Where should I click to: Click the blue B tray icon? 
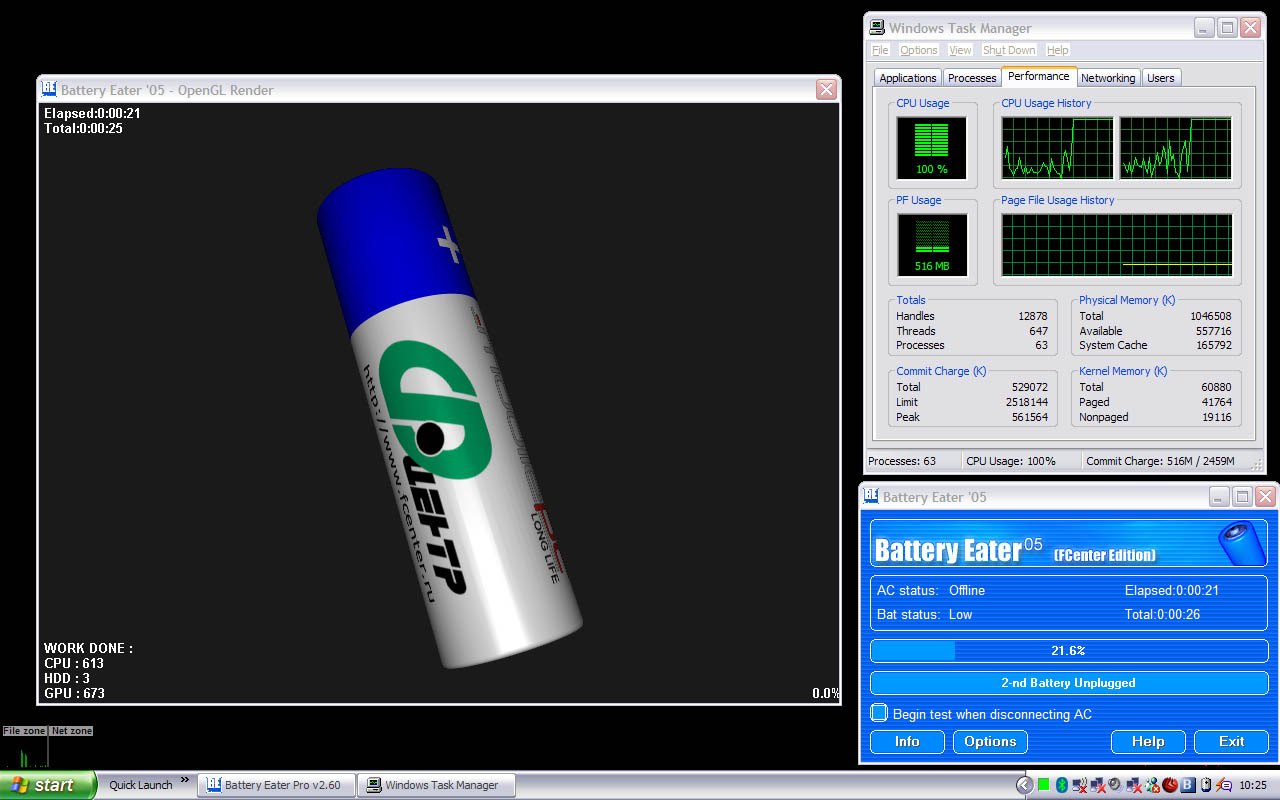[x=1188, y=784]
